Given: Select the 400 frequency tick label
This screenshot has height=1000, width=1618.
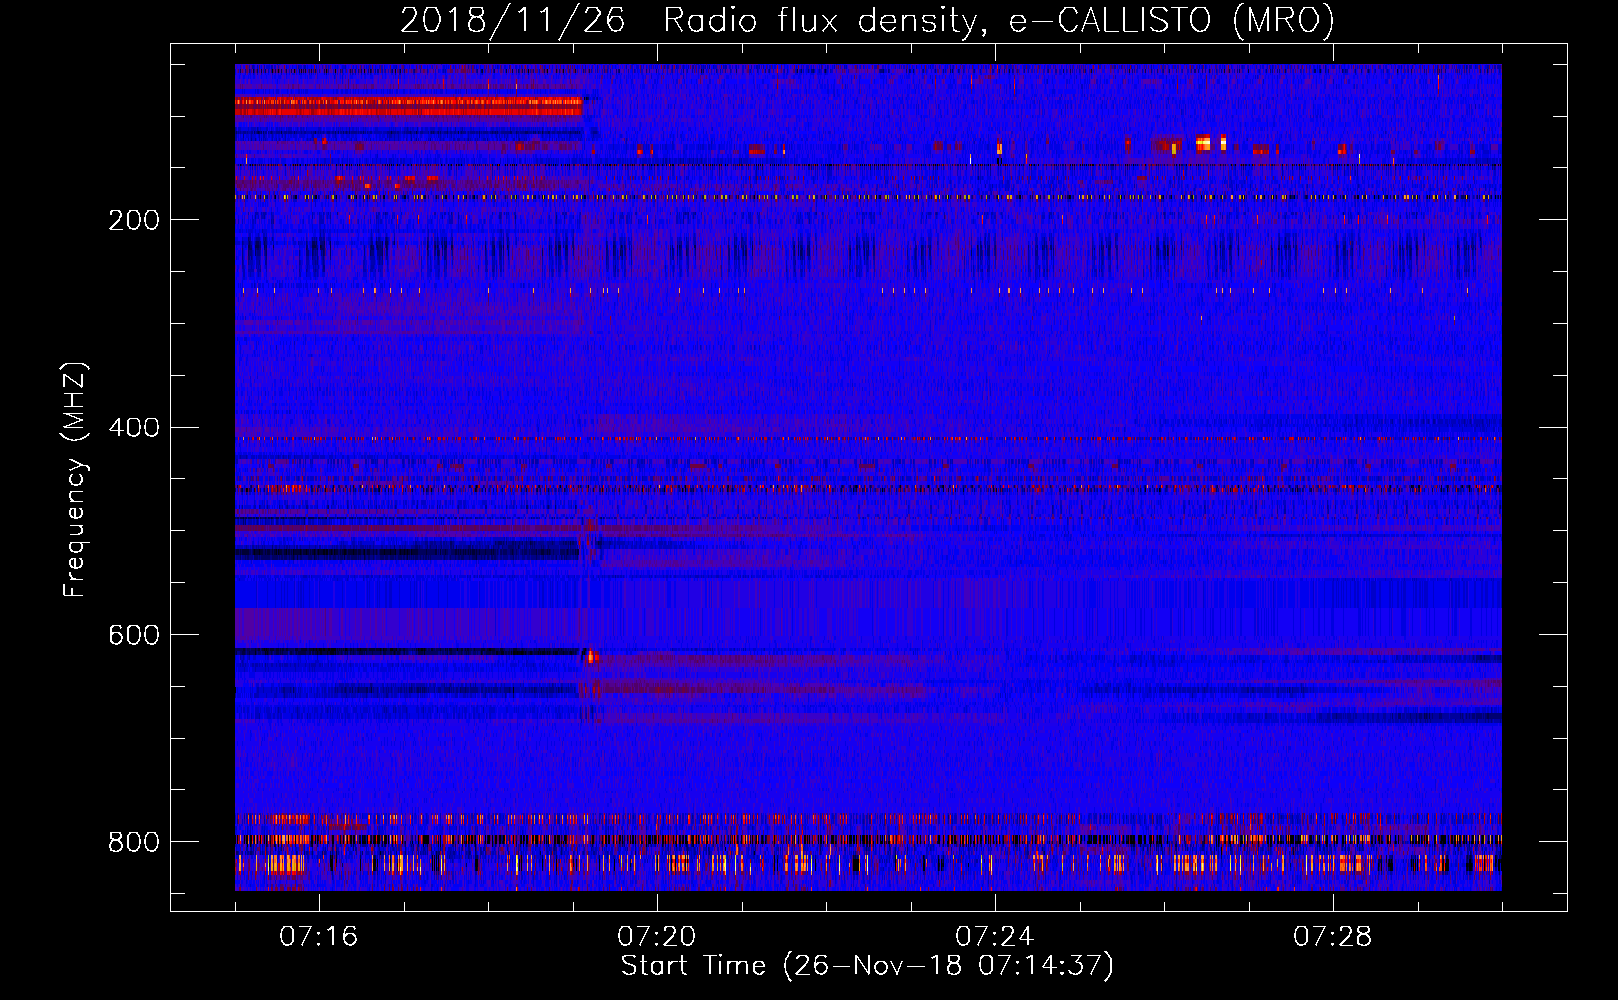Looking at the screenshot, I should (x=134, y=428).
